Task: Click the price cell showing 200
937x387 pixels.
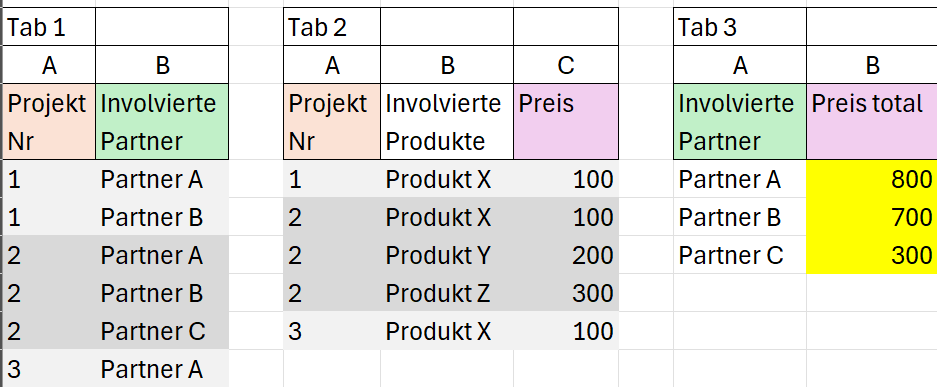Action: coord(566,255)
